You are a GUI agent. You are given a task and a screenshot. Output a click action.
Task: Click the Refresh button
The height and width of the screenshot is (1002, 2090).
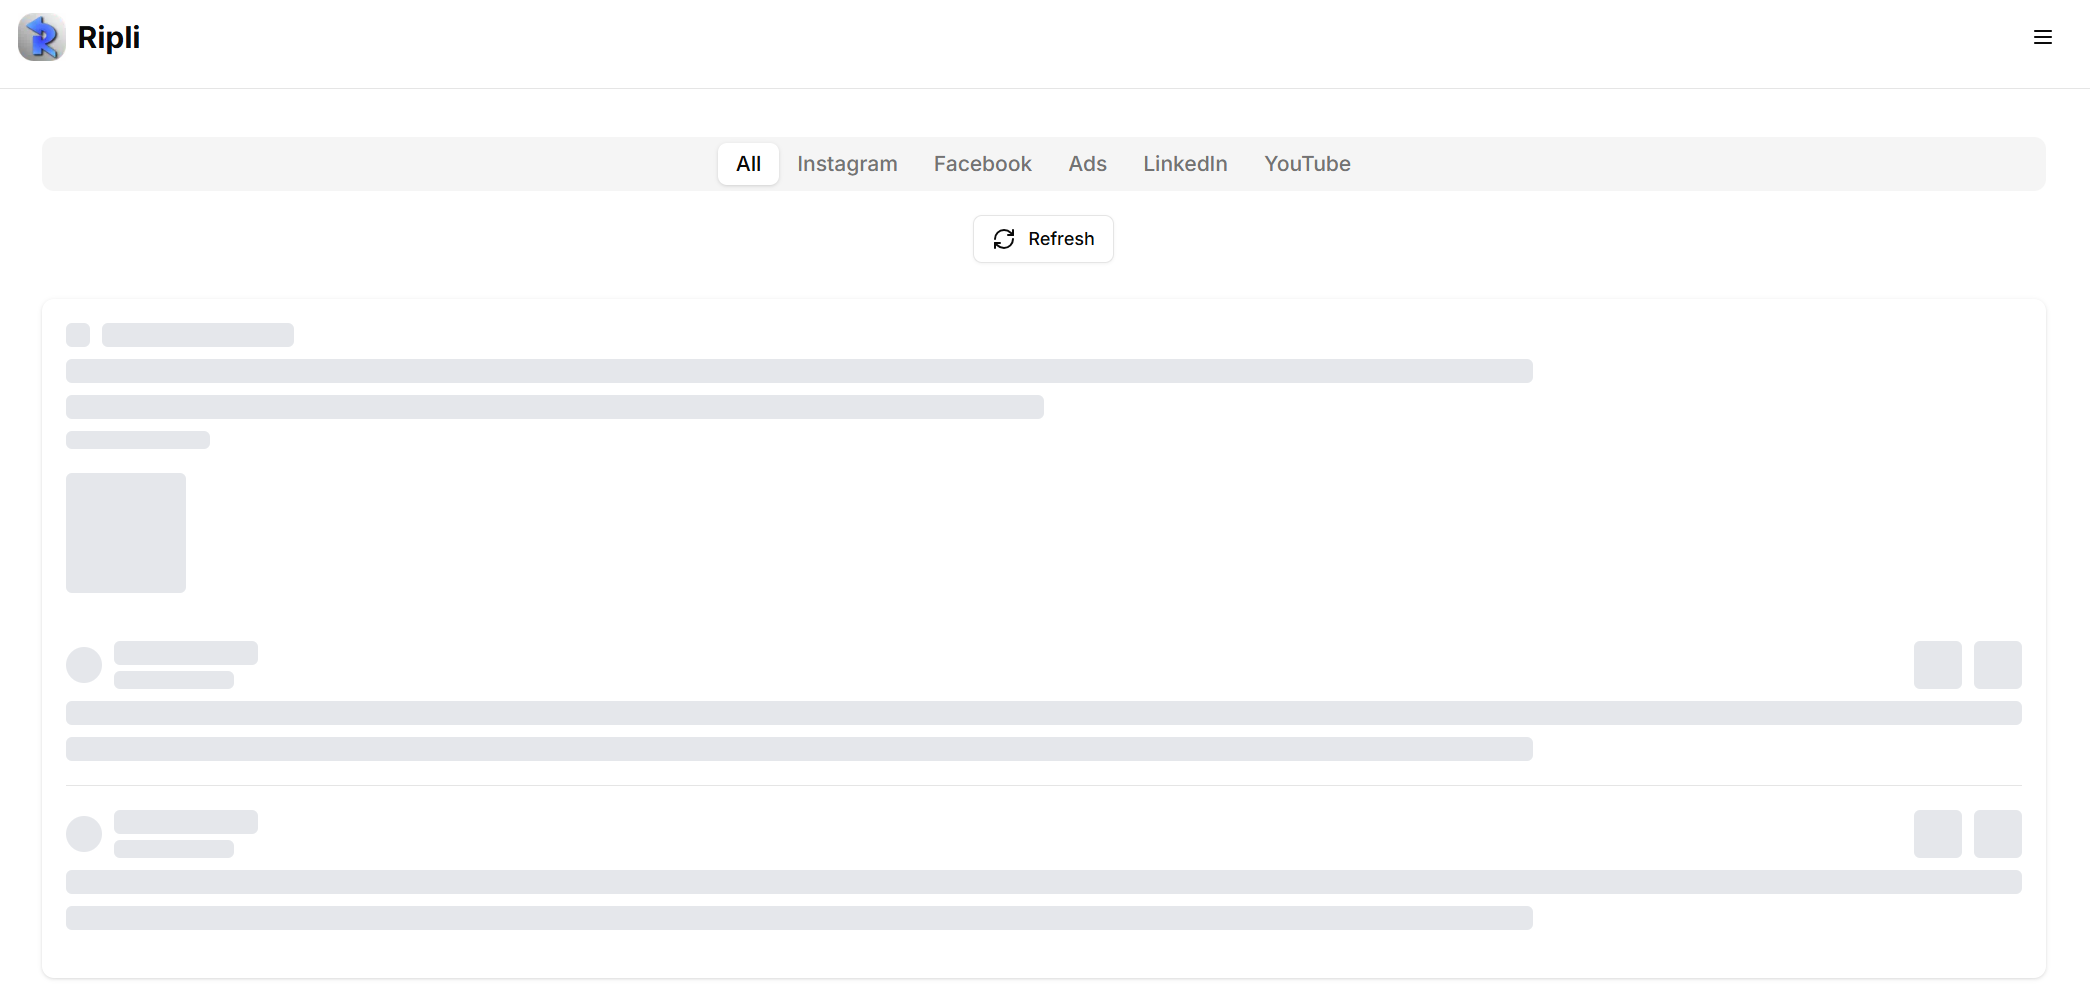tap(1043, 239)
